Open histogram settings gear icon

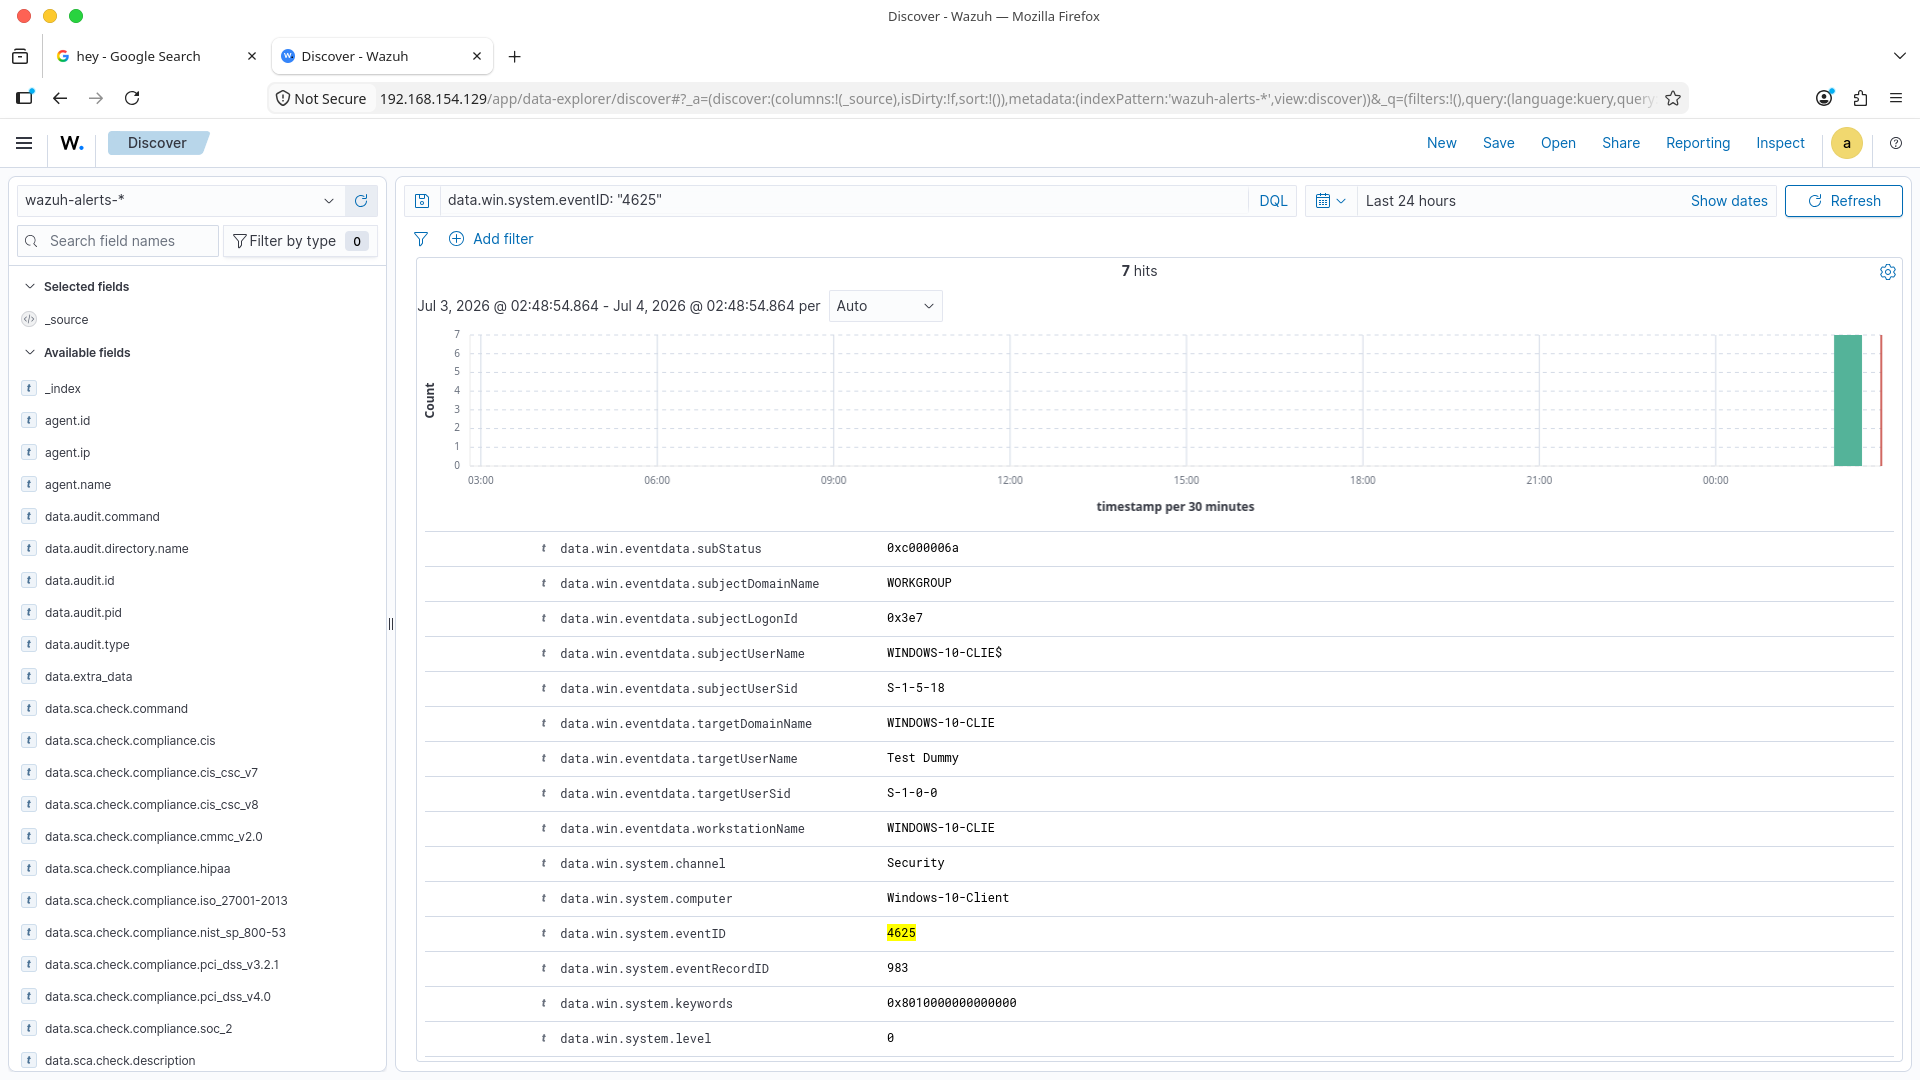[x=1887, y=272]
